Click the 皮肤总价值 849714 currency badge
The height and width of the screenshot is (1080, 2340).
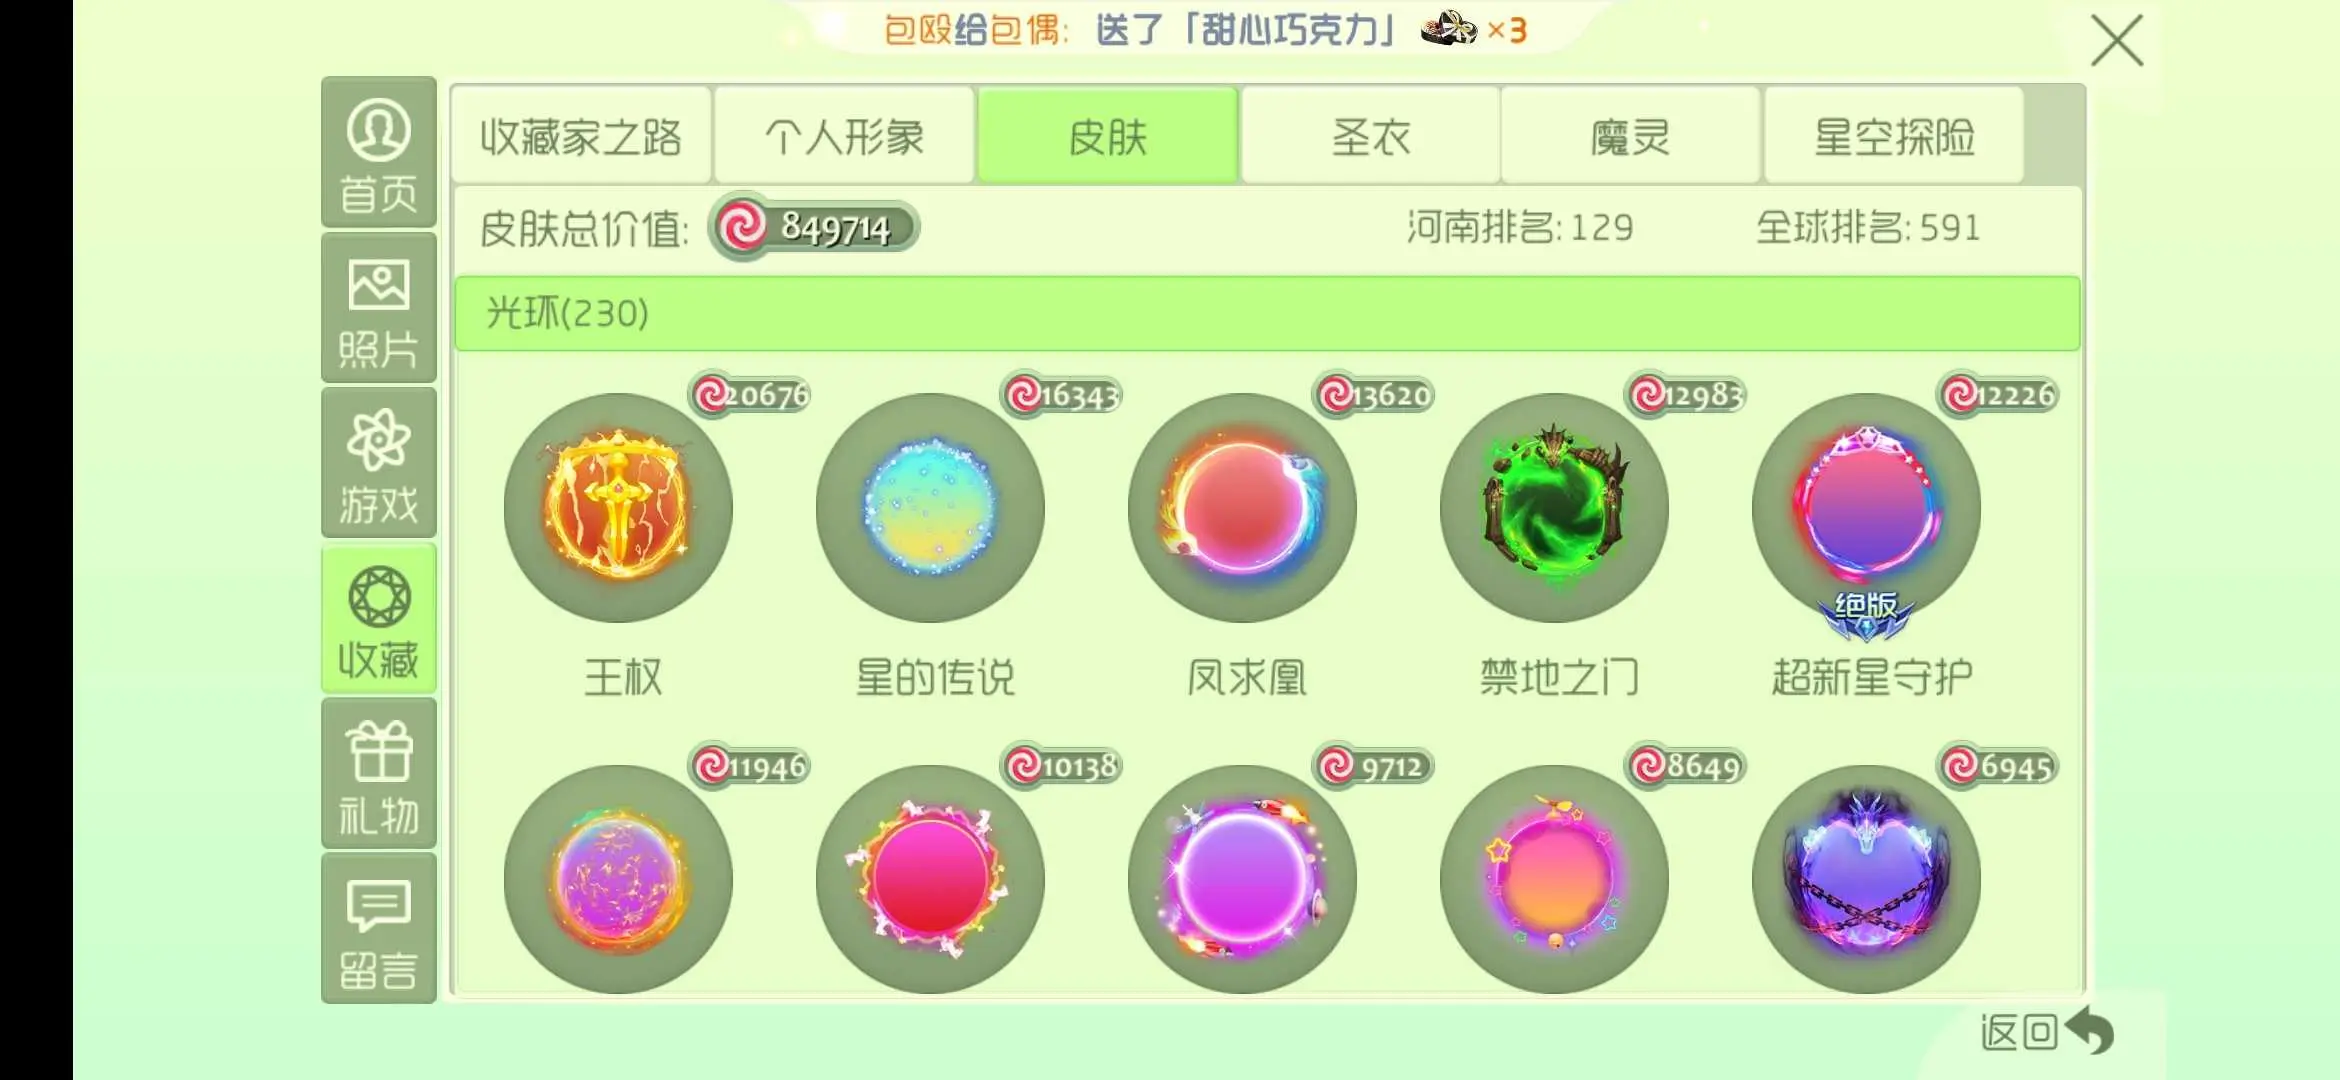pos(813,227)
